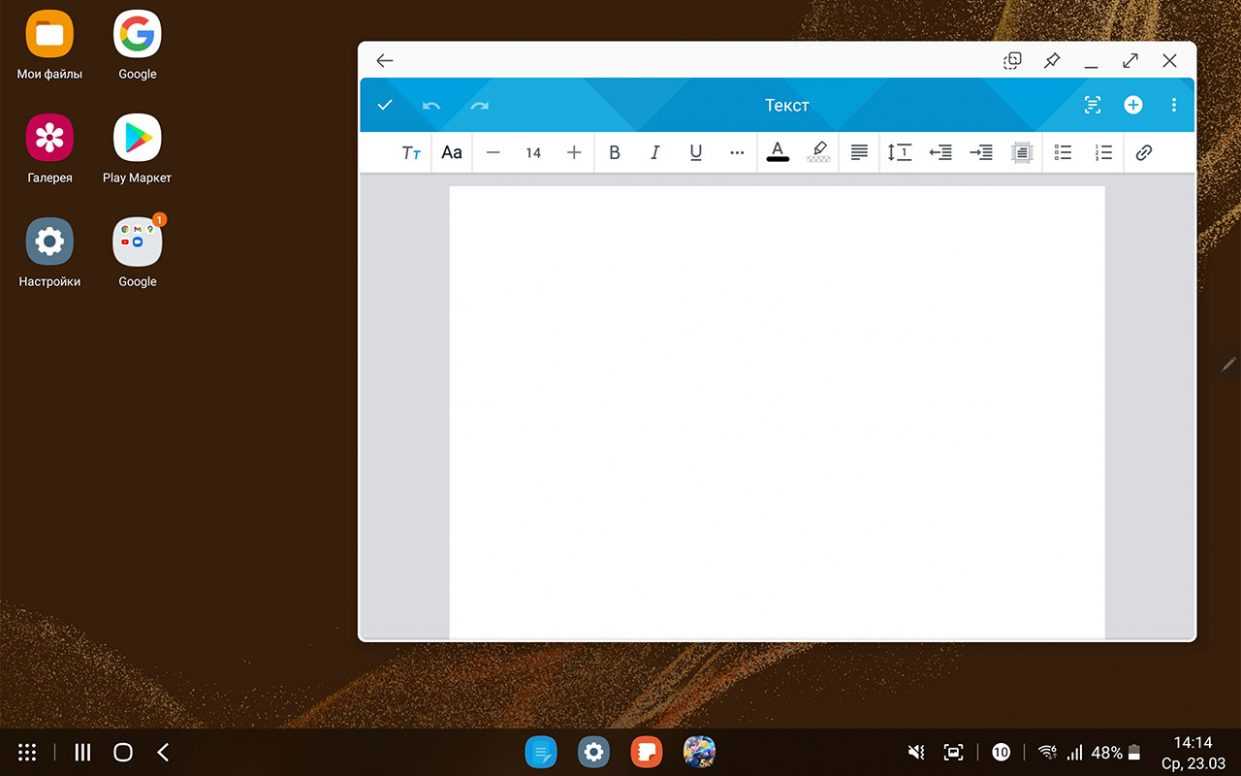Increase indent of the paragraph
The image size is (1241, 776).
tap(981, 153)
